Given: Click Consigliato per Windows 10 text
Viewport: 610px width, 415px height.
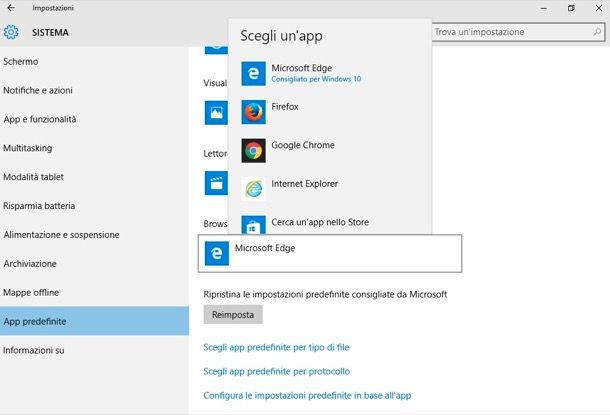Looking at the screenshot, I should (316, 79).
